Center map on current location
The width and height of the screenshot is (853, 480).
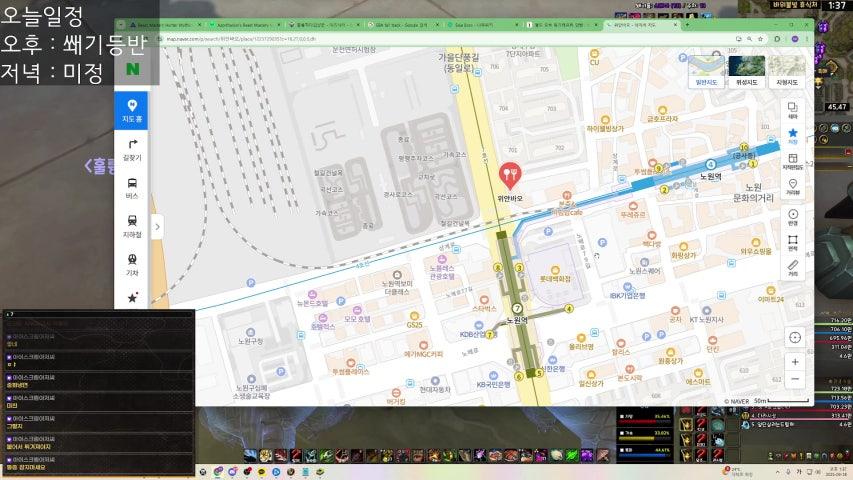pyautogui.click(x=795, y=337)
